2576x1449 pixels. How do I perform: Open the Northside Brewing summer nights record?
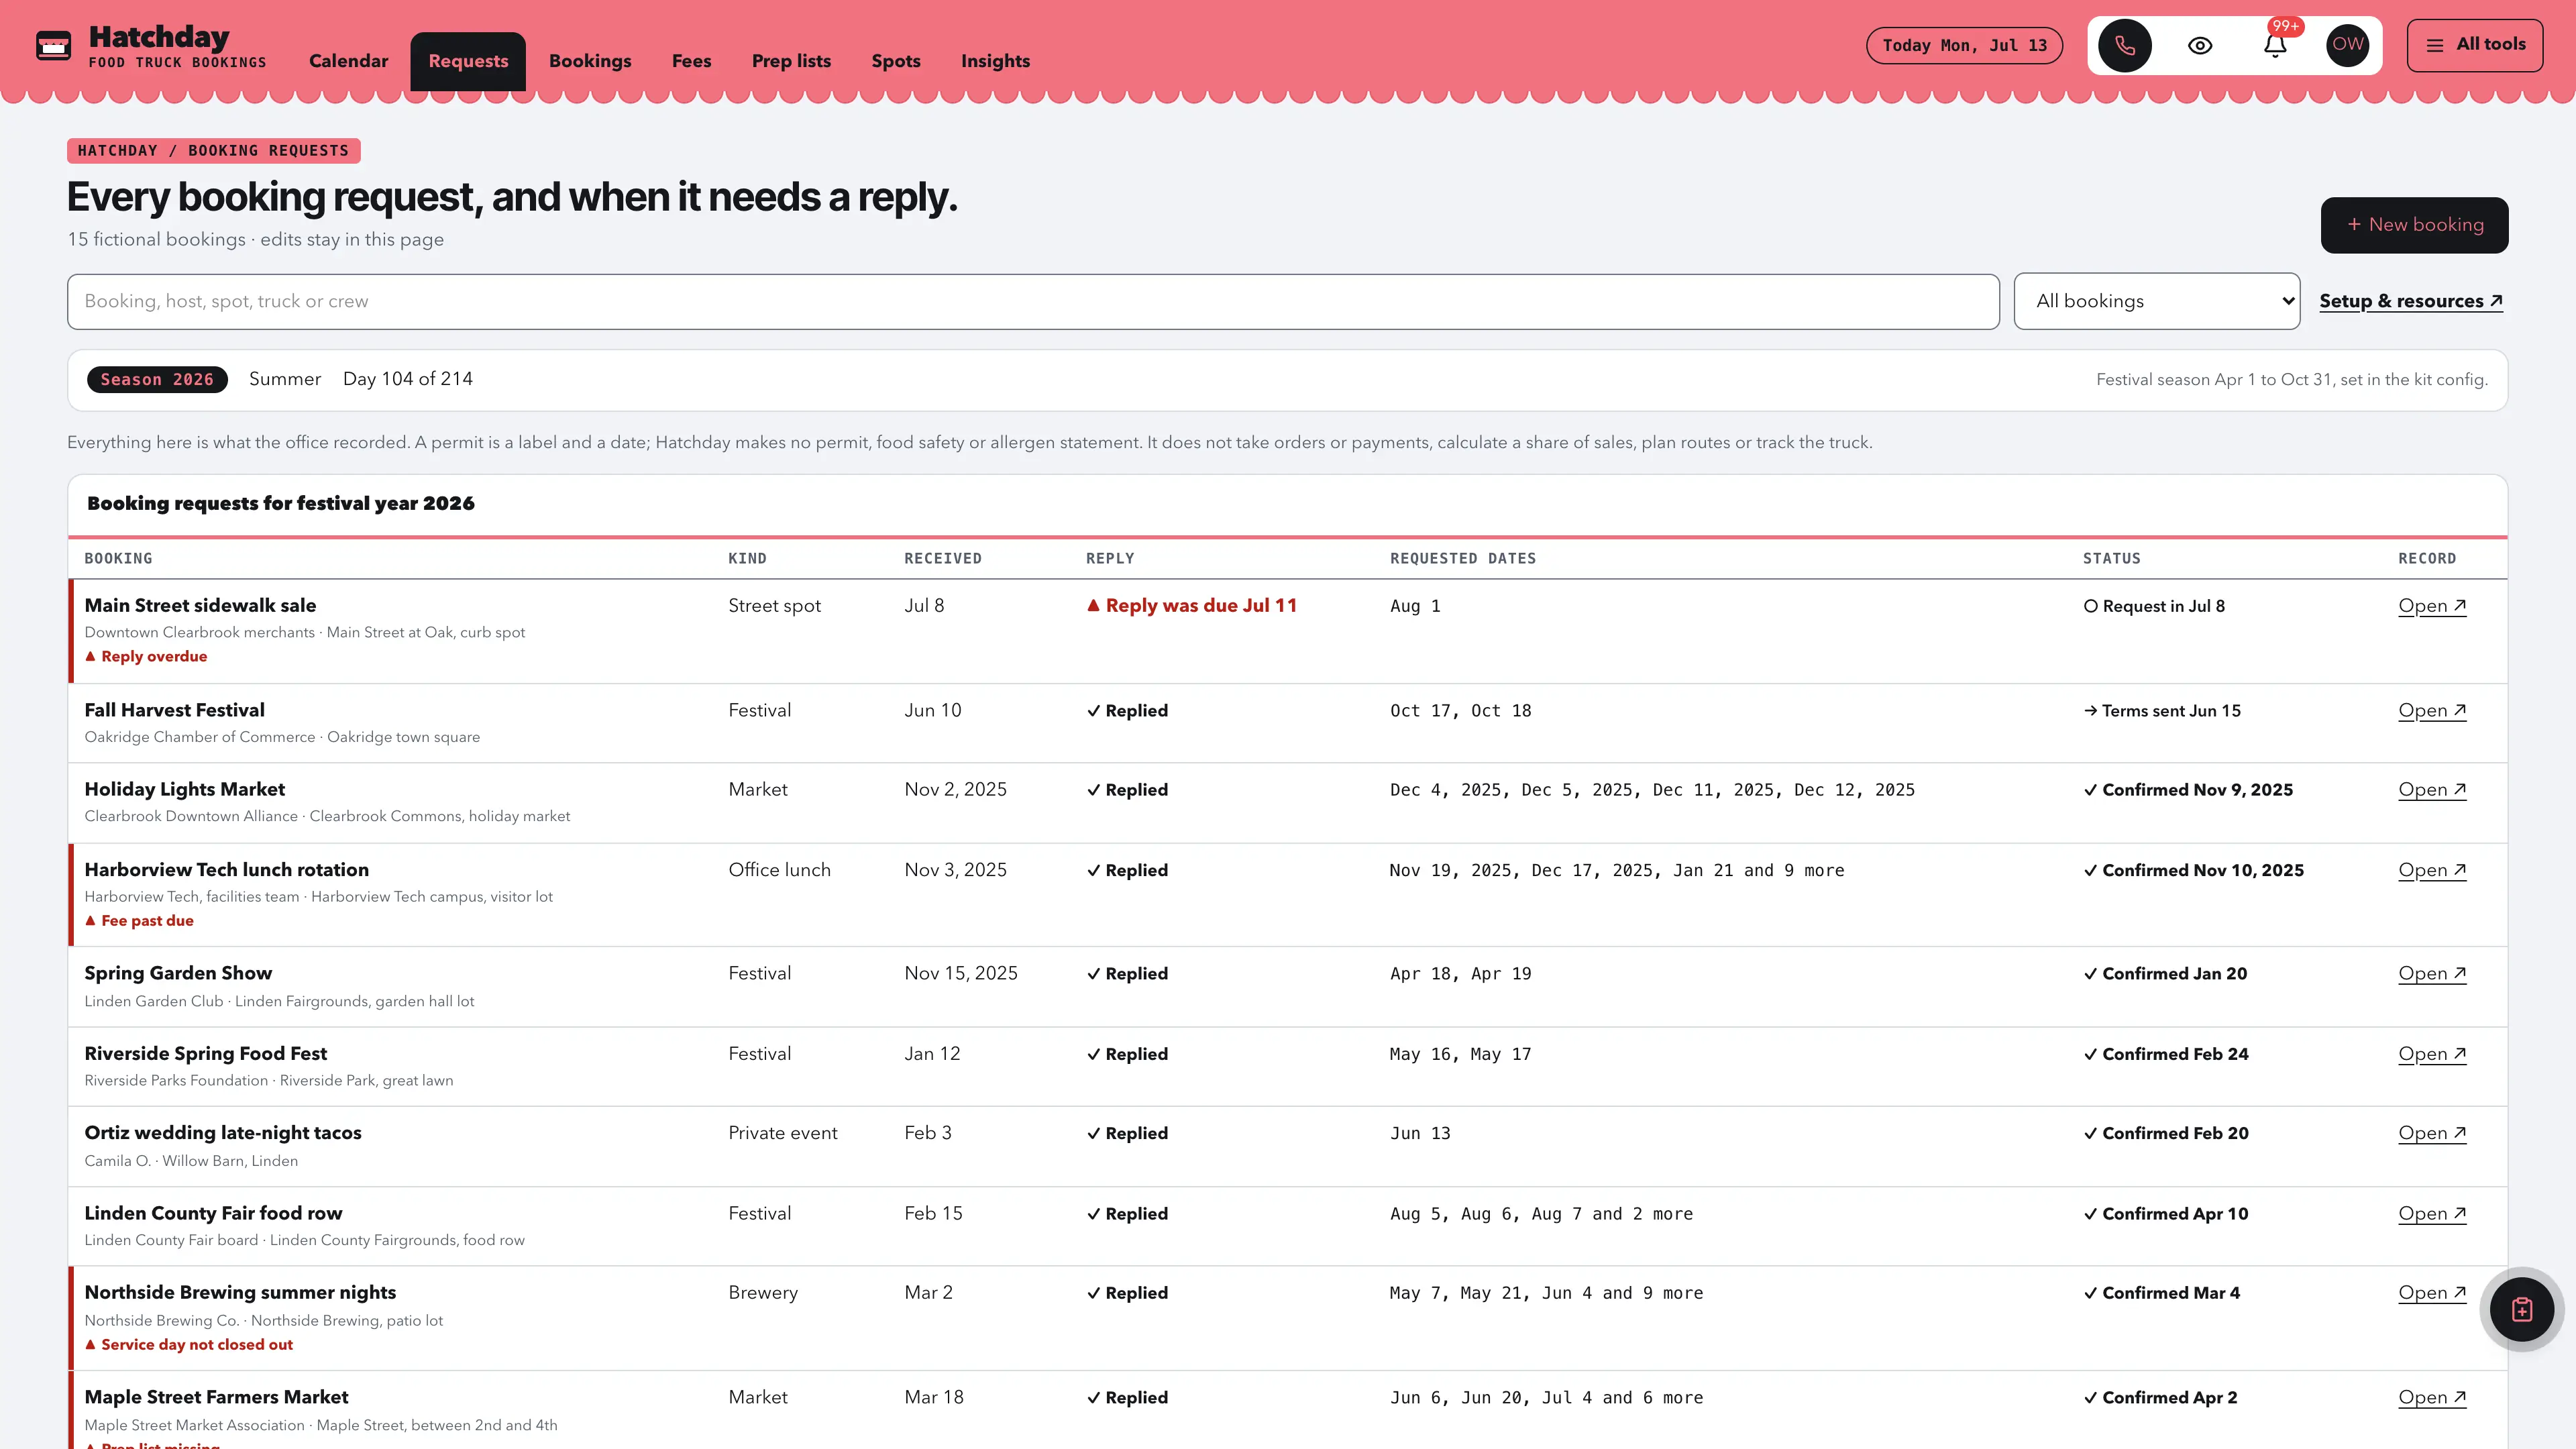[x=2432, y=1293]
